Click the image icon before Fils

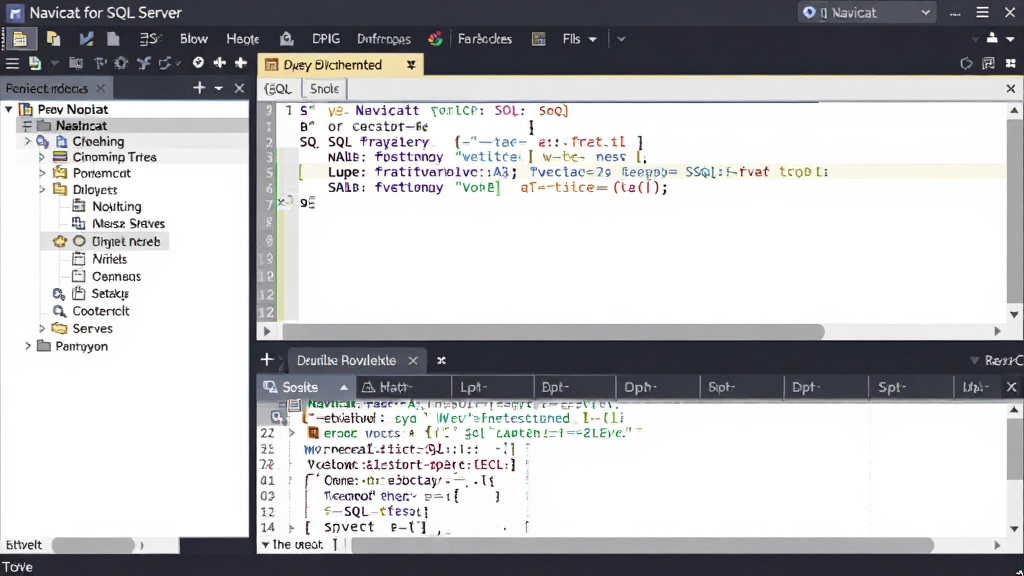(539, 39)
